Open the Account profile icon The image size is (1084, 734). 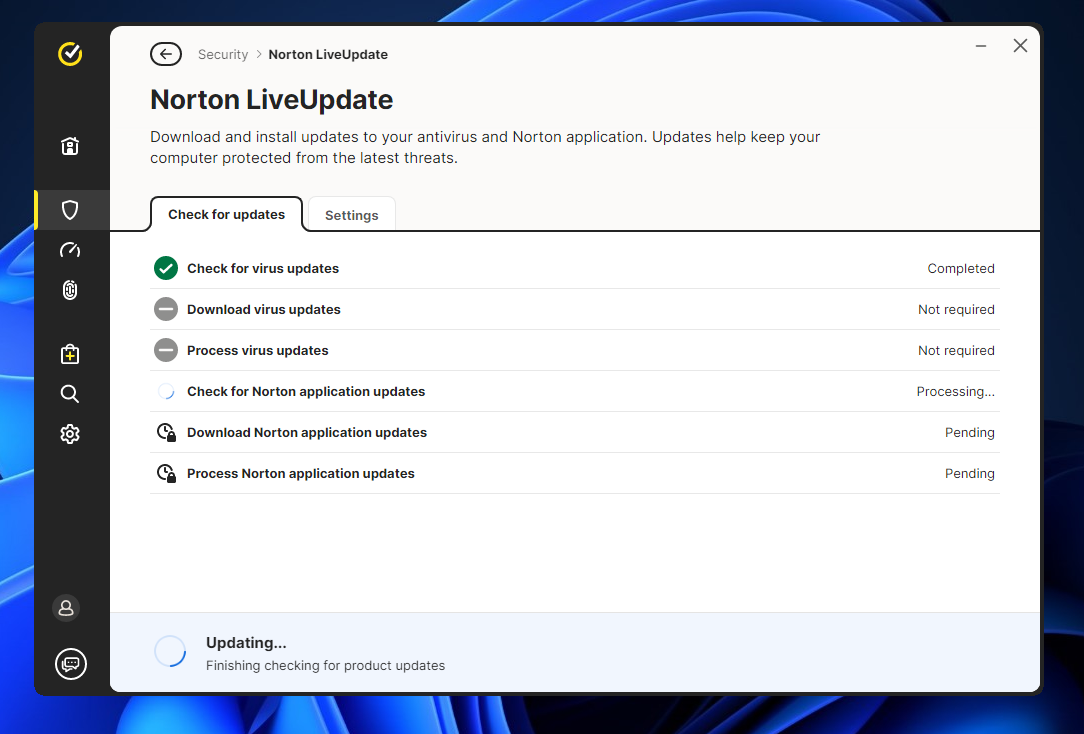point(66,608)
